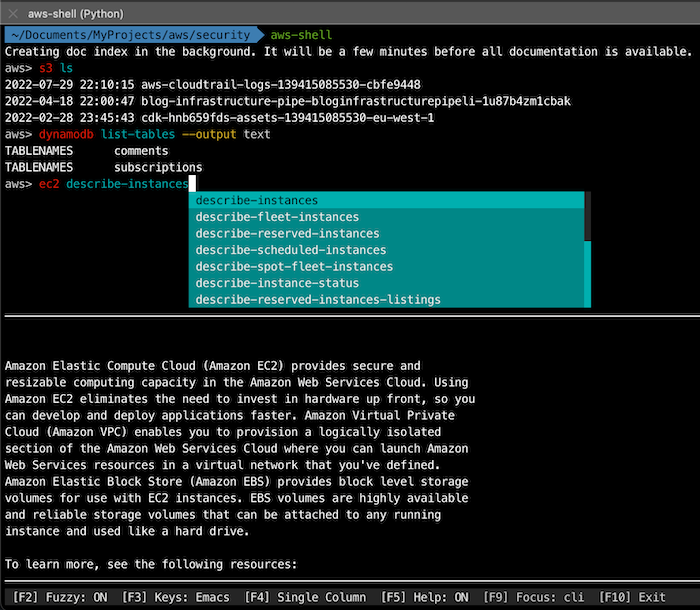Click the 'subscriptions' table name

(158, 167)
